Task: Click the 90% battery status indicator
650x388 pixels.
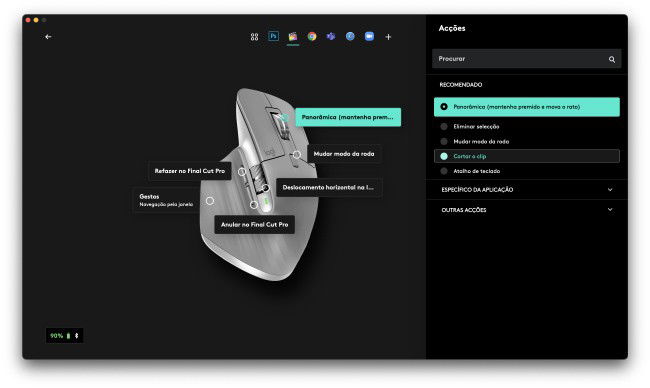Action: pyautogui.click(x=64, y=335)
